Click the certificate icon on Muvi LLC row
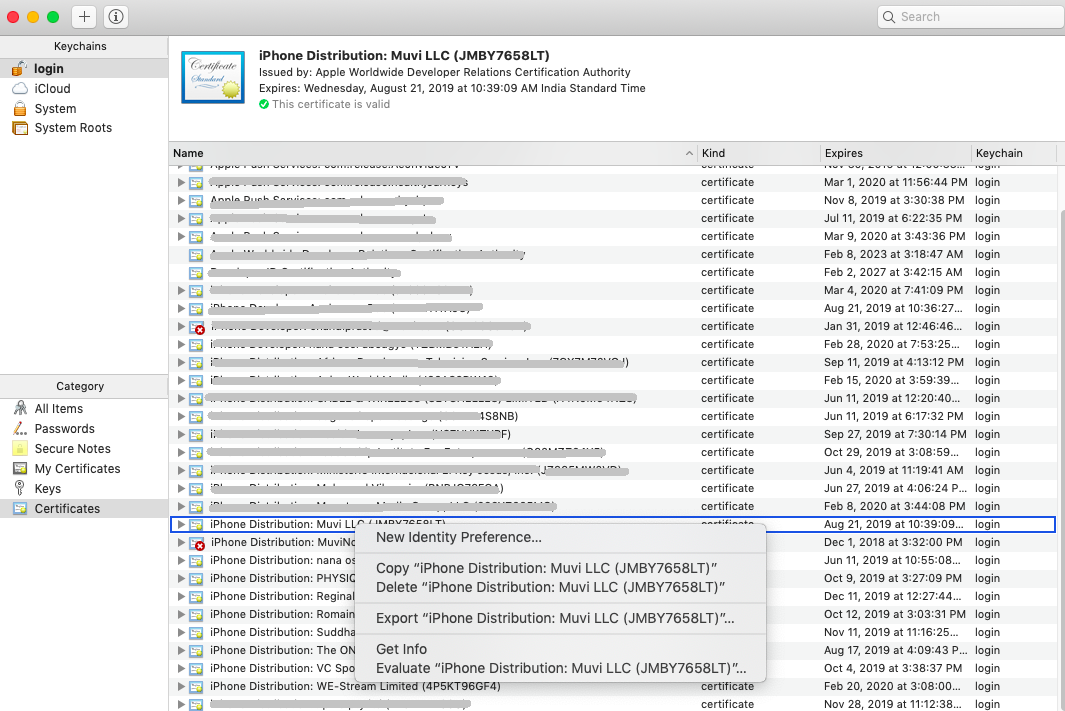This screenshot has height=711, width=1065. (196, 524)
